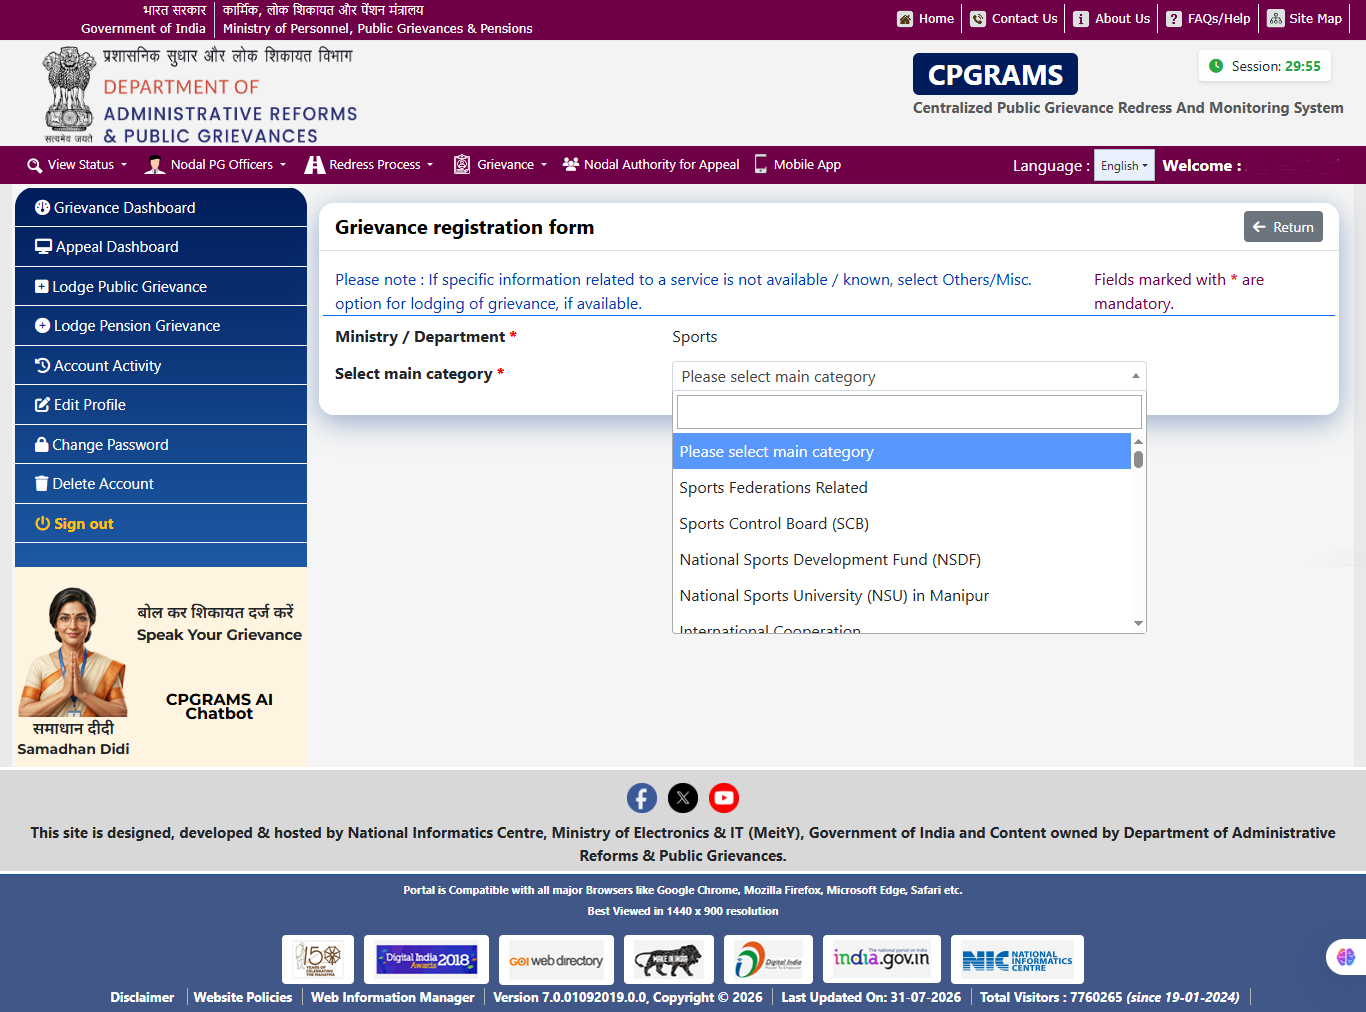Screen dimensions: 1366x1012
Task: Choose National Sports Development Fund (NSDF) option
Action: (902, 560)
